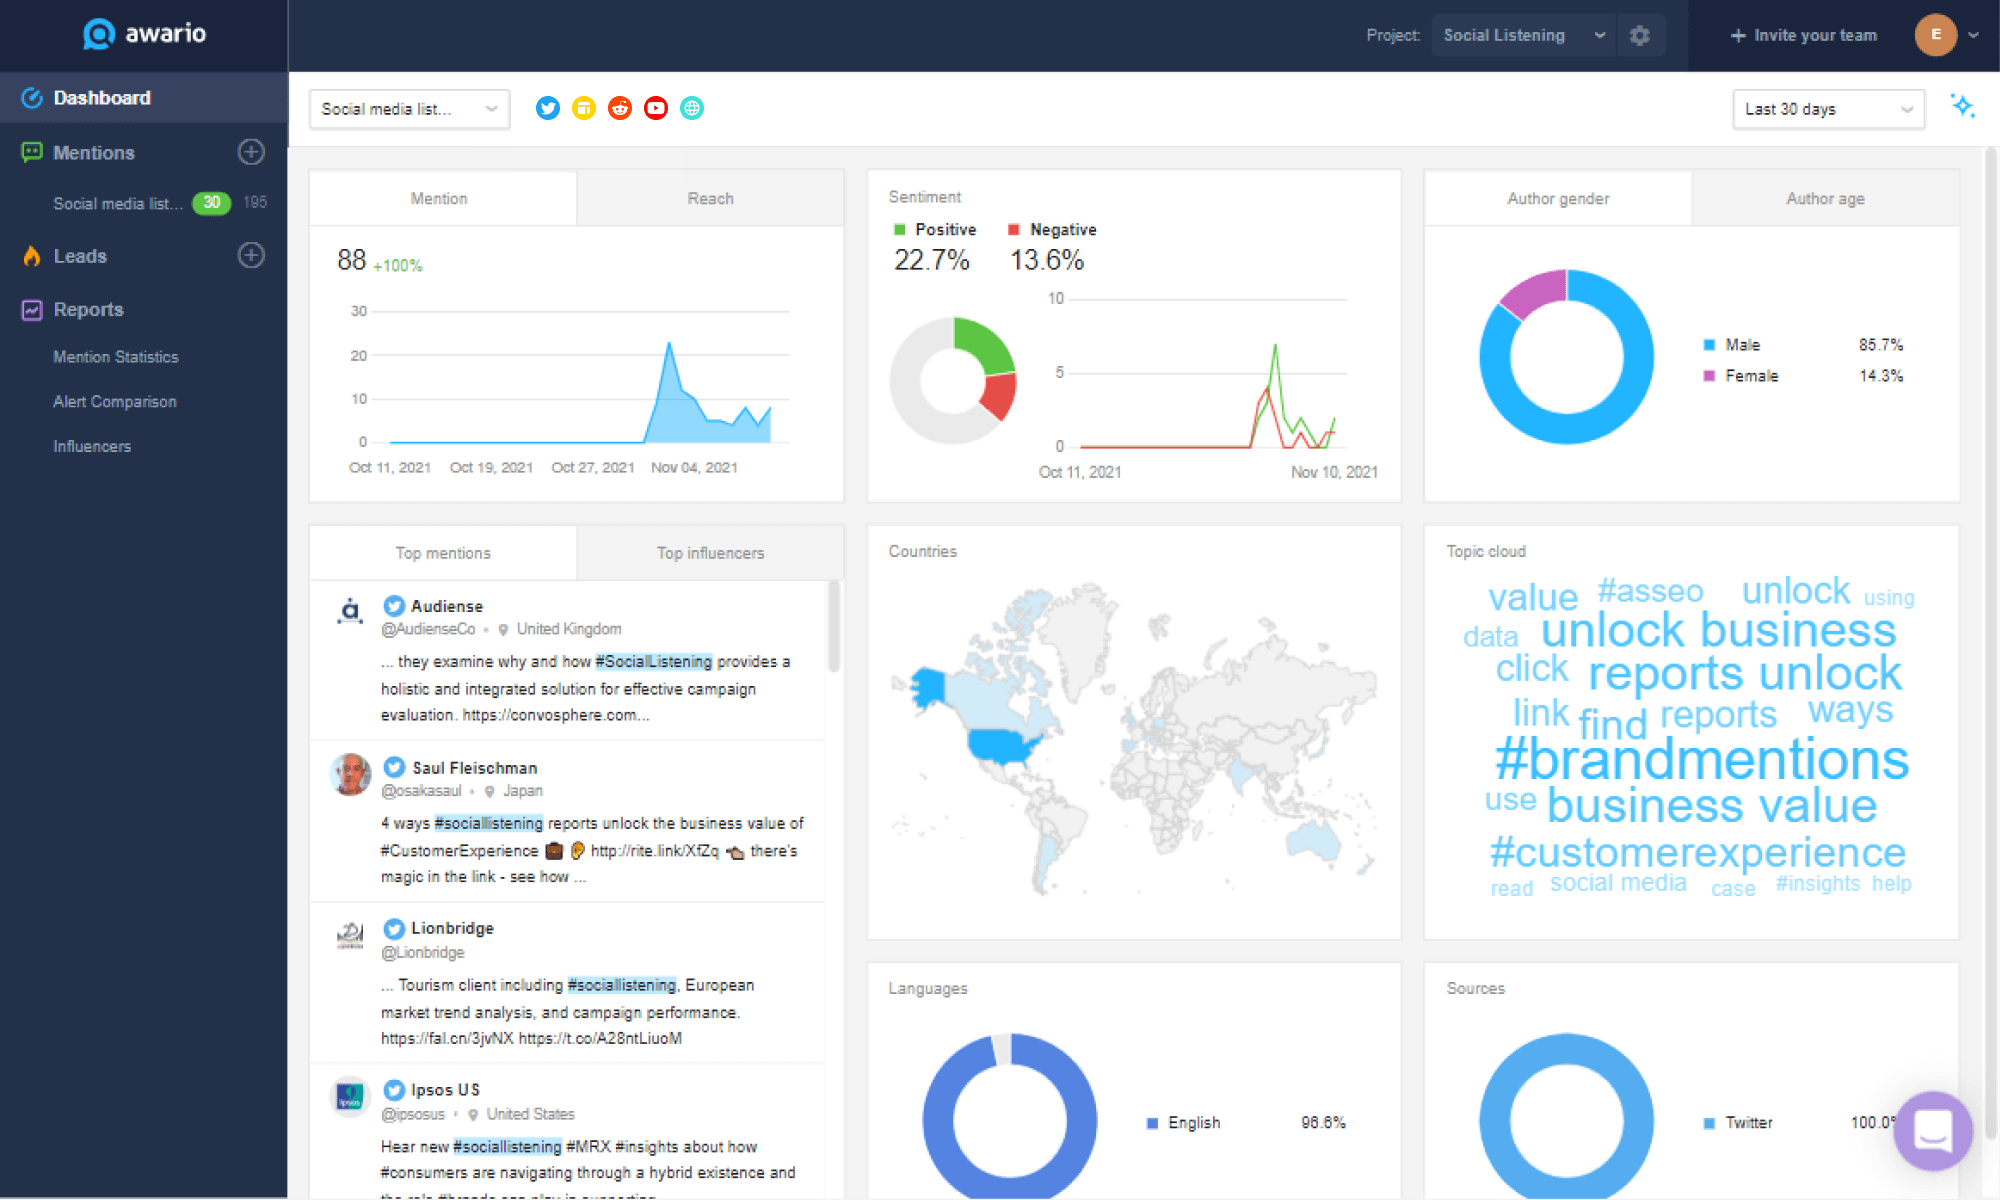Select the YouTube source filter icon

click(x=655, y=108)
